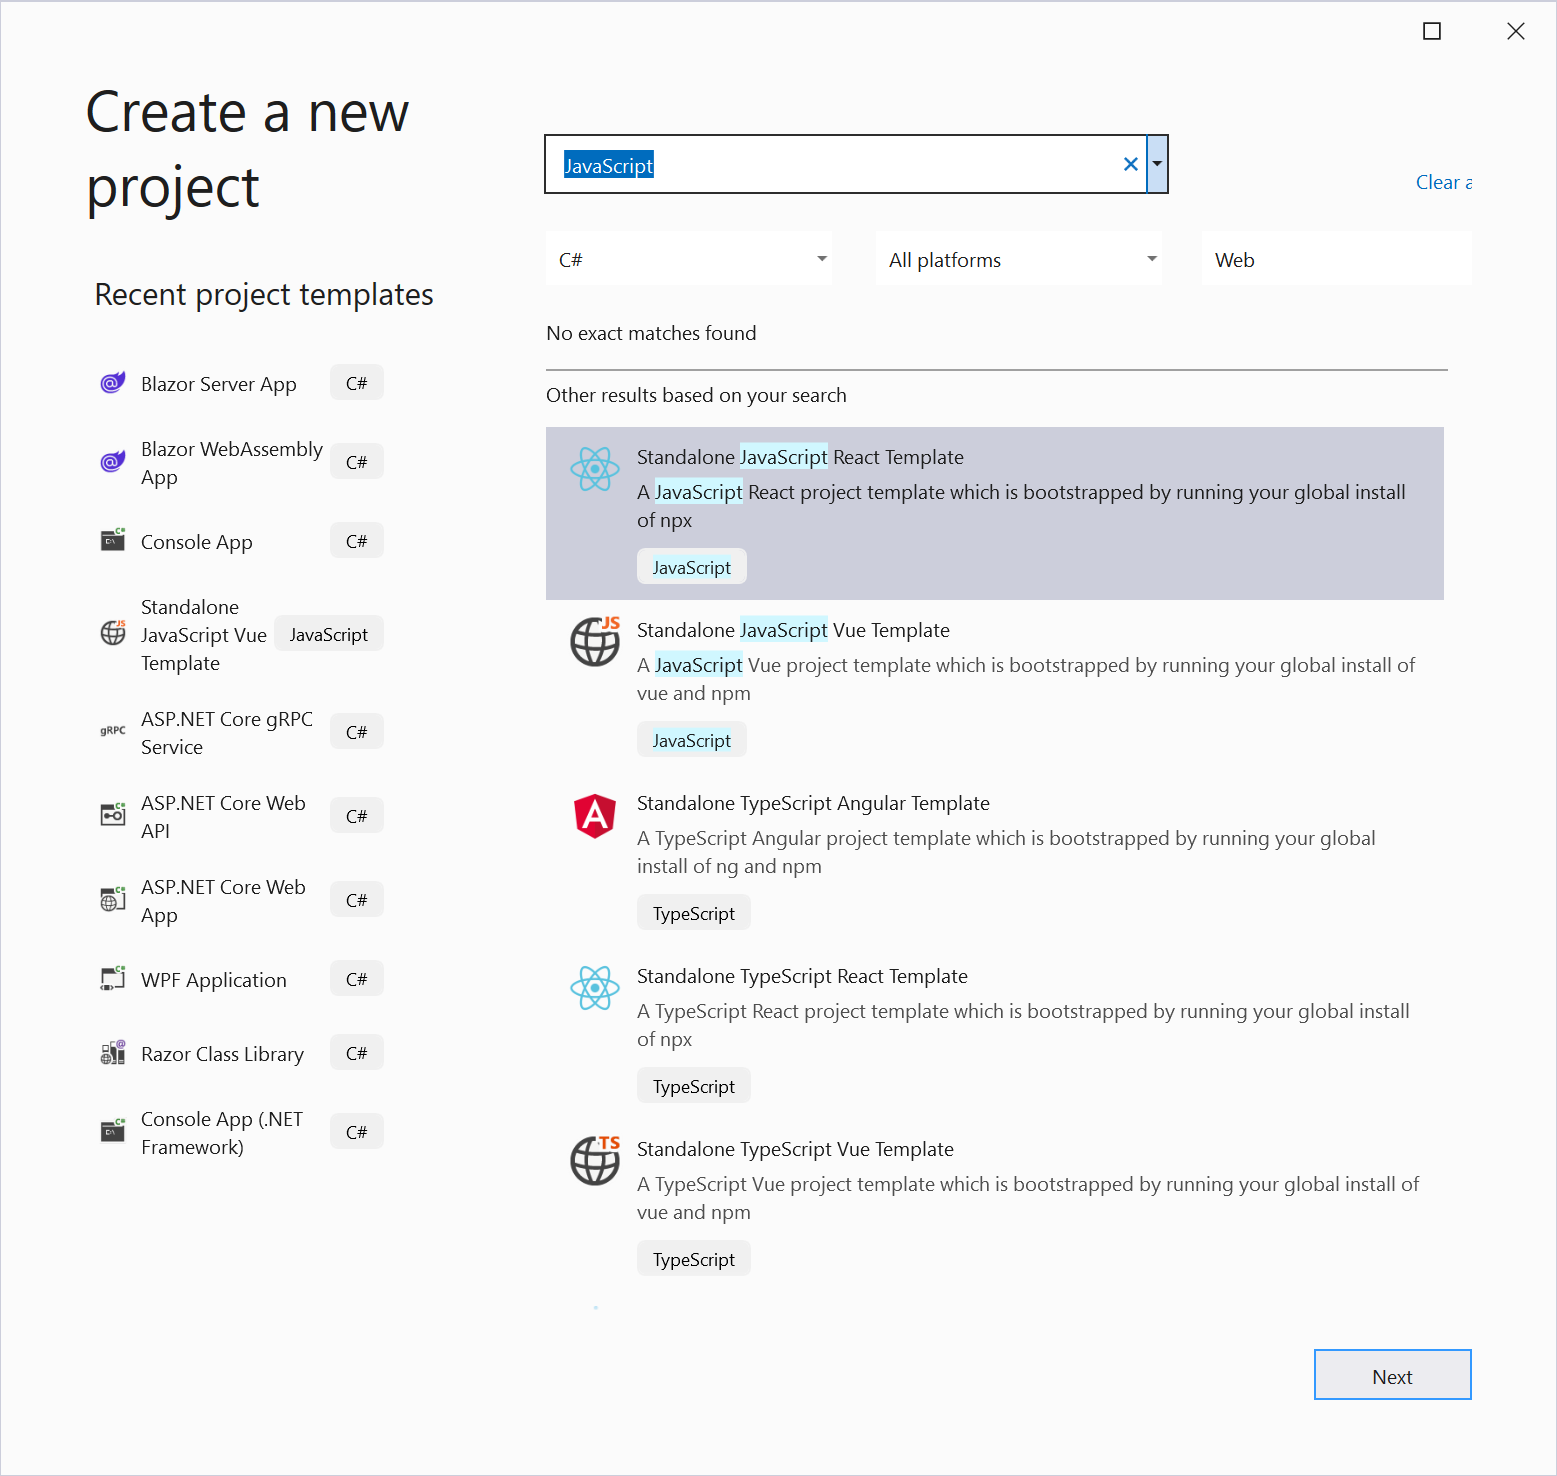Click the Clear all link
Viewport: 1557px width, 1476px height.
point(1443,182)
